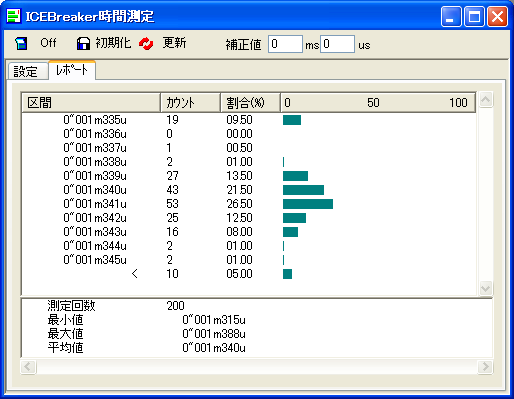
Task: Focus the 補正値 ms input field
Action: pos(285,44)
